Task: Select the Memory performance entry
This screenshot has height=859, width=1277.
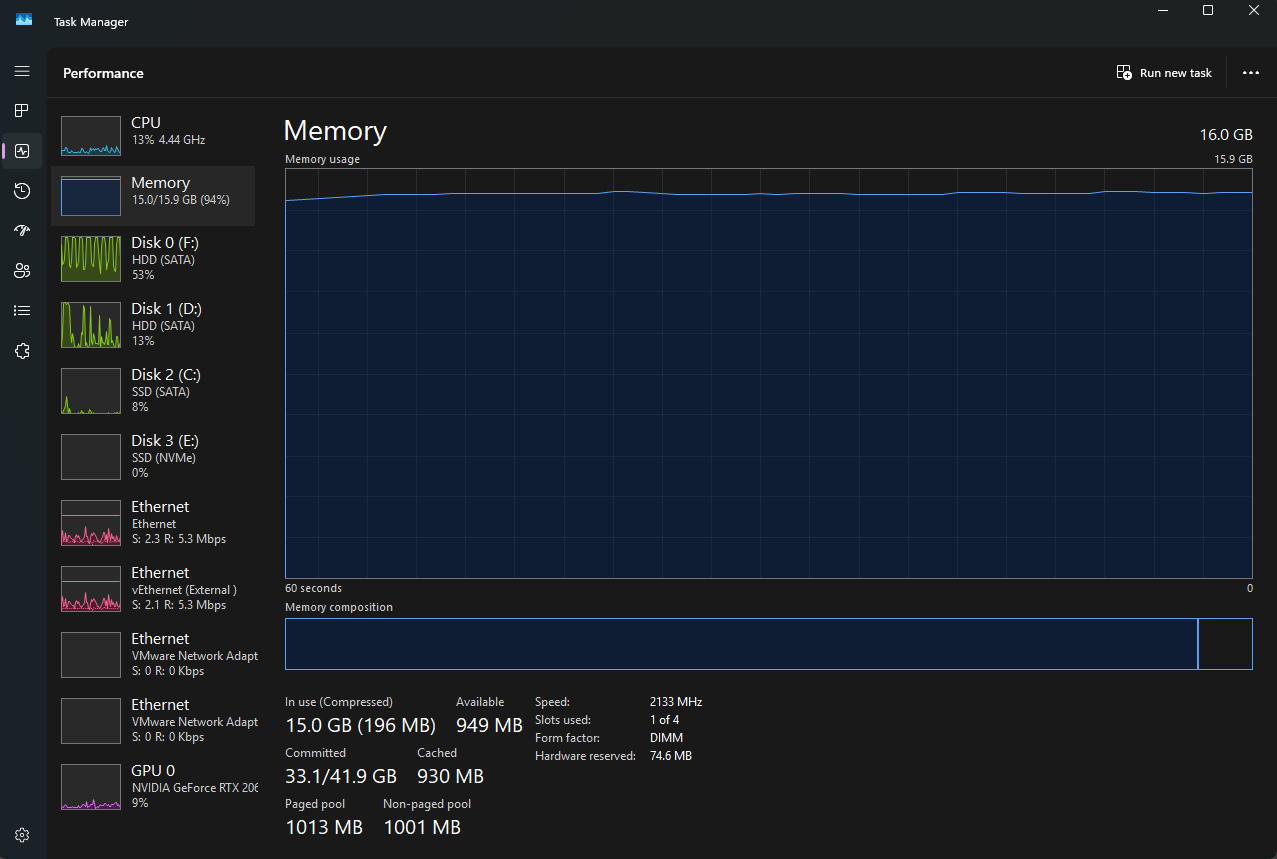Action: click(x=153, y=196)
